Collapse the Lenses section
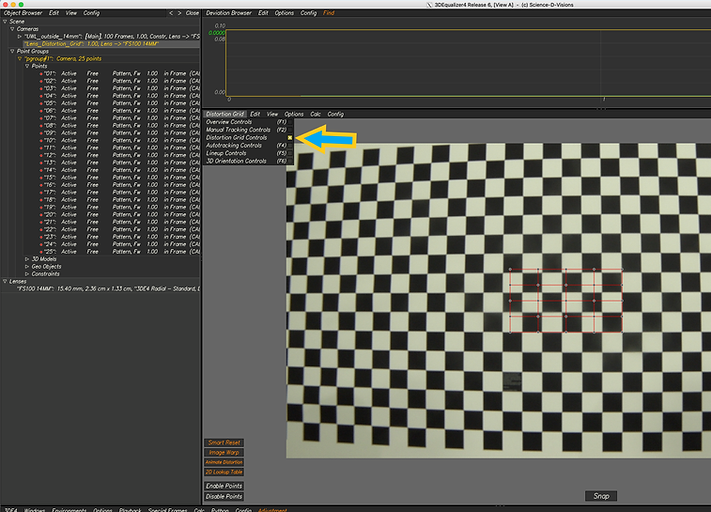 tap(5, 281)
